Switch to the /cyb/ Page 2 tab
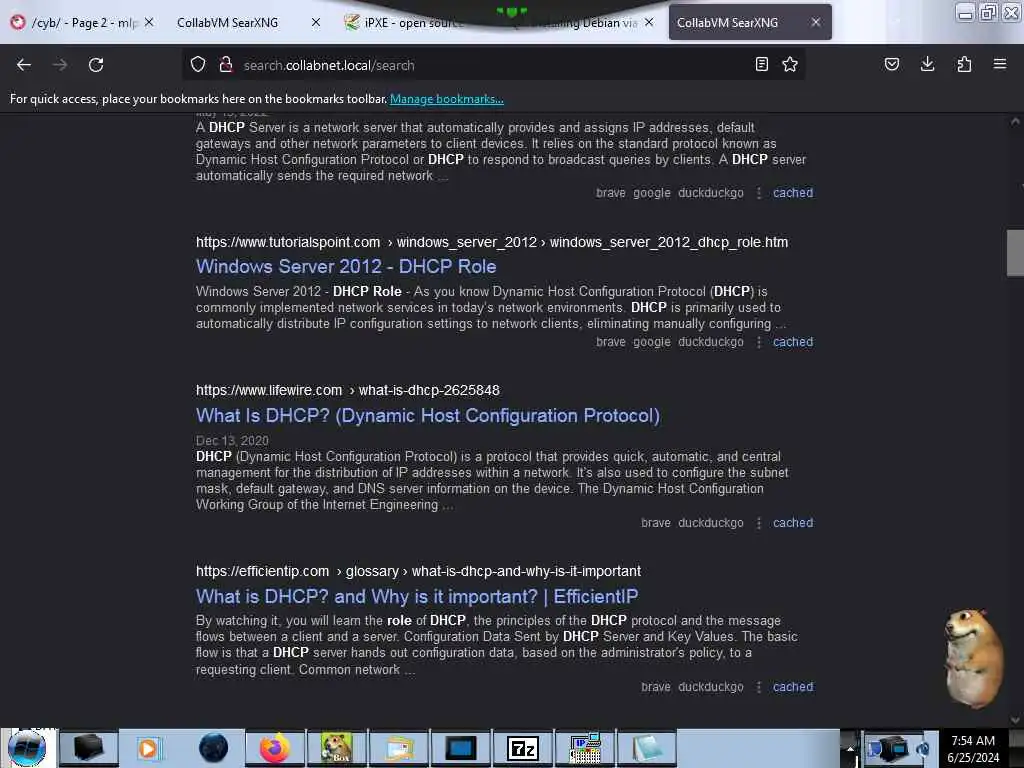Screen dimensions: 1024x768 point(84,22)
